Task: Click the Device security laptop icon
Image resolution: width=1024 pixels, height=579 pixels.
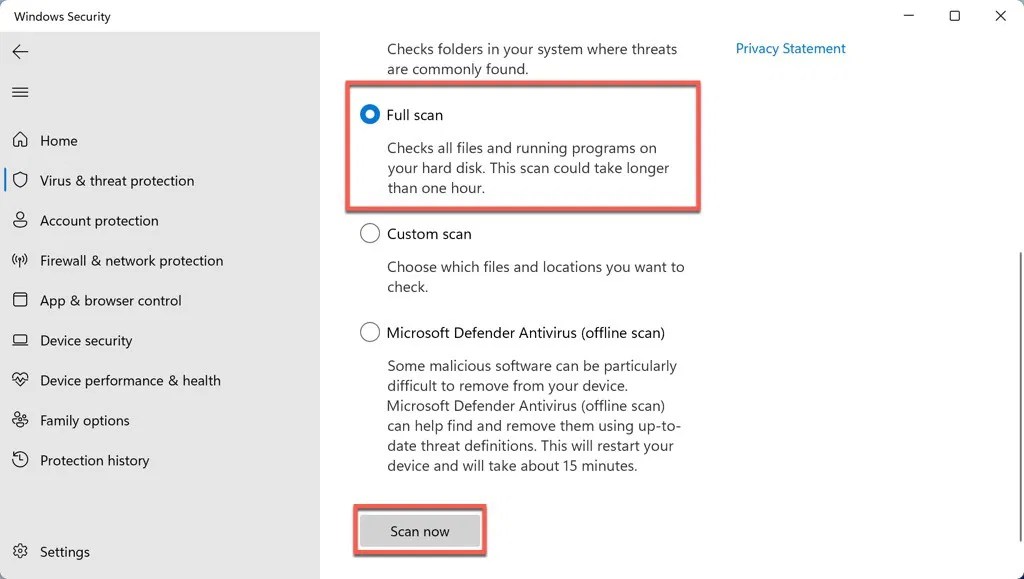Action: pyautogui.click(x=21, y=340)
